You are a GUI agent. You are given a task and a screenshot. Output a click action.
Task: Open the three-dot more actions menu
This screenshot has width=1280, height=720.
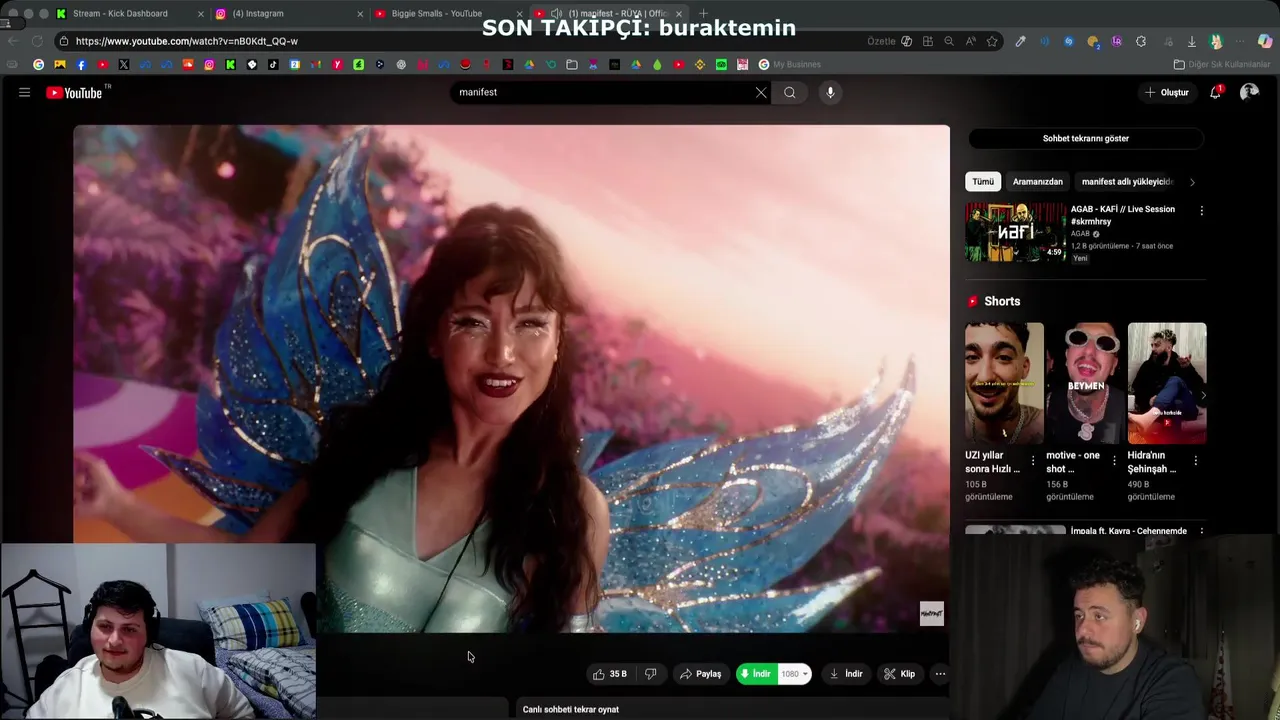(x=940, y=674)
